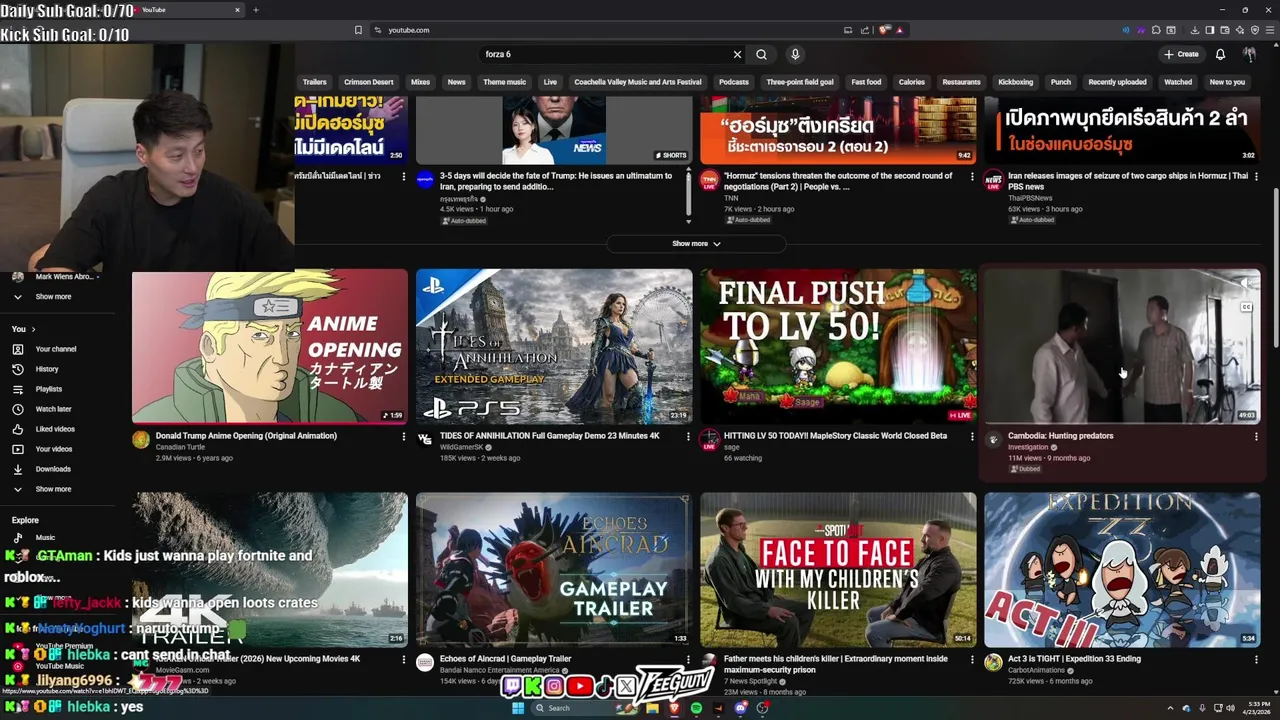This screenshot has width=1280, height=720.
Task: Expand the You section chevron
Action: (33, 329)
